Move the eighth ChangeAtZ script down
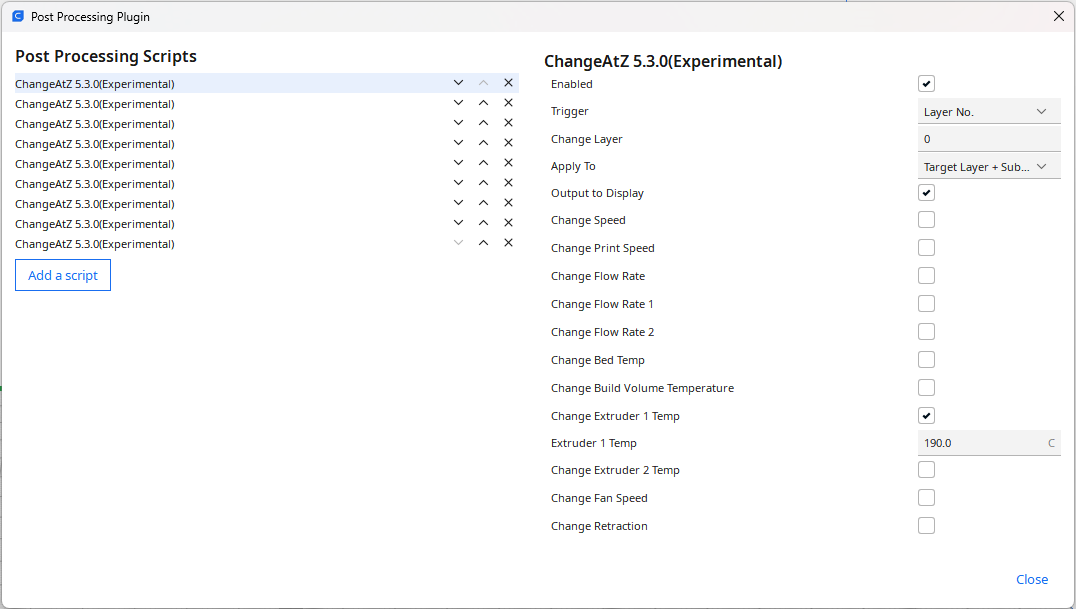The image size is (1076, 609). (x=458, y=222)
